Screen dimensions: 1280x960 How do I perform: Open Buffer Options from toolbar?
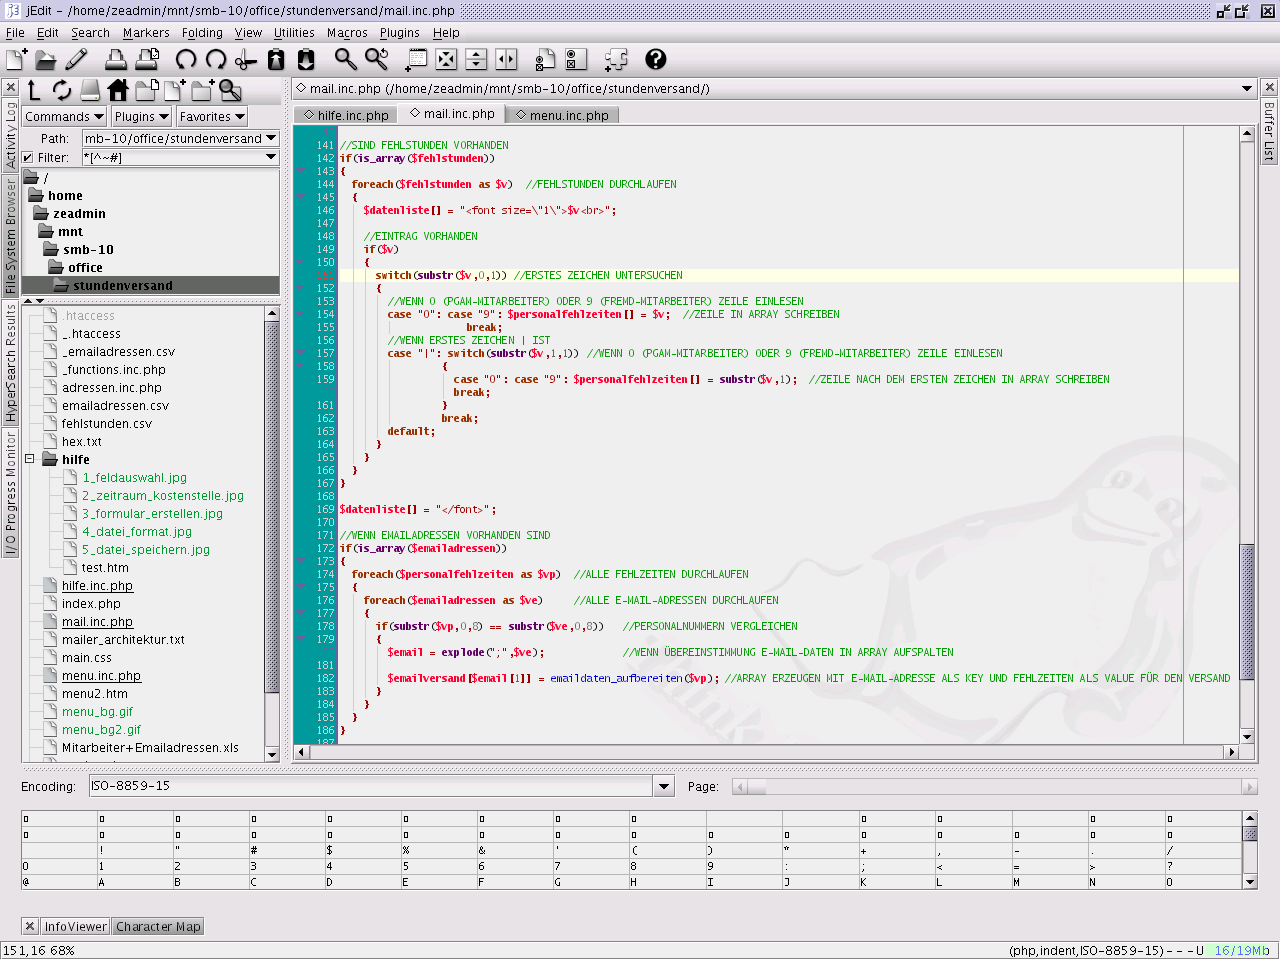[x=546, y=60]
